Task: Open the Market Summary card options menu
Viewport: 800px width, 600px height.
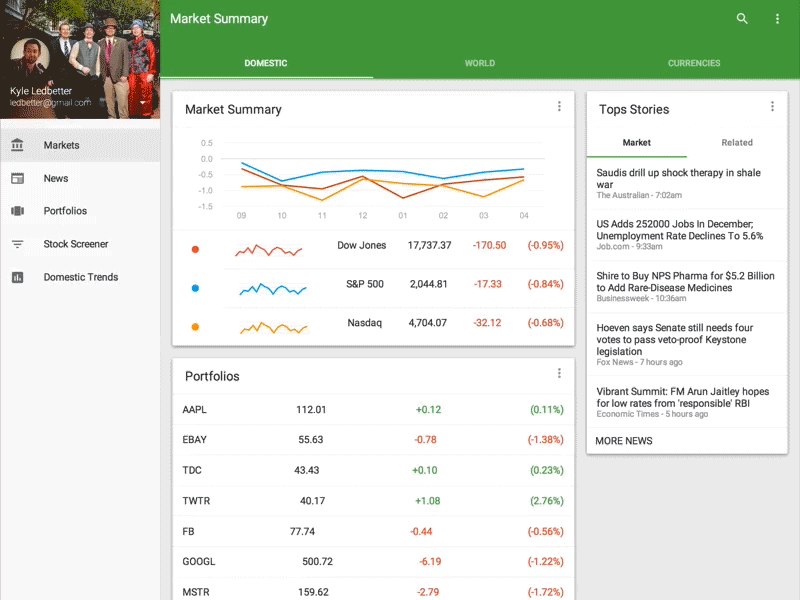Action: [x=559, y=107]
